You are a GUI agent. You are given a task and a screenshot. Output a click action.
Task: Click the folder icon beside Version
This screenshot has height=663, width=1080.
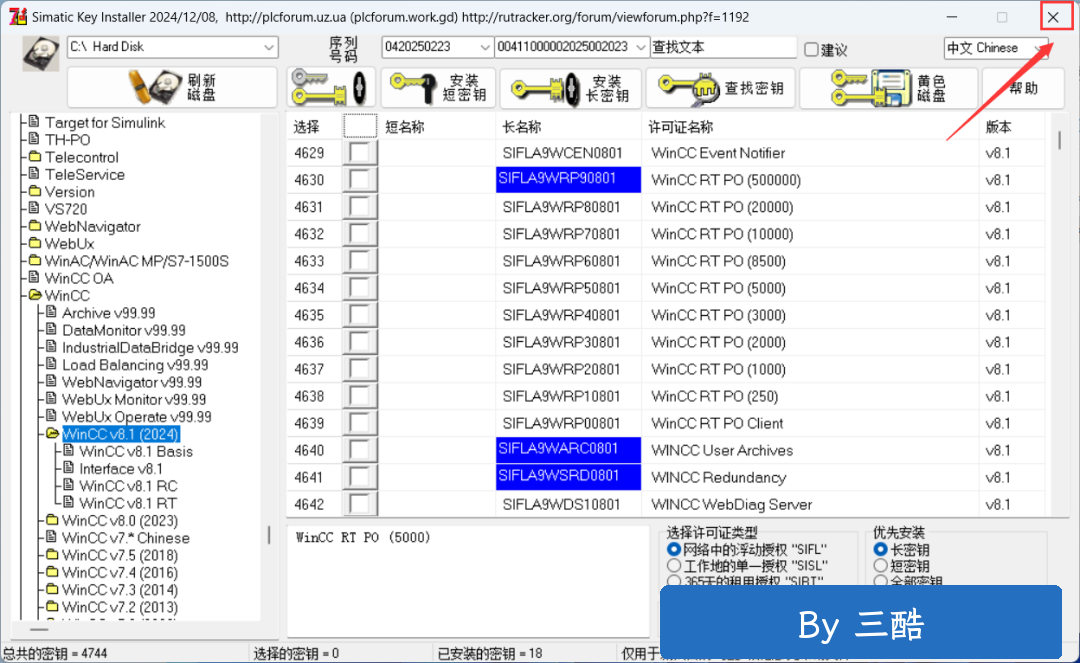(x=34, y=191)
